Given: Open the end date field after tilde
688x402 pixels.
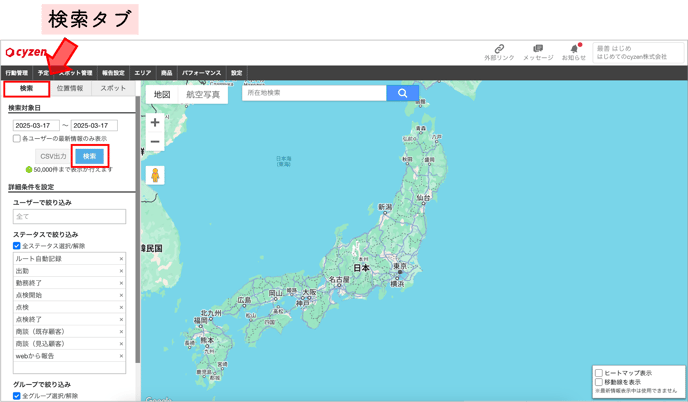Looking at the screenshot, I should click(94, 126).
